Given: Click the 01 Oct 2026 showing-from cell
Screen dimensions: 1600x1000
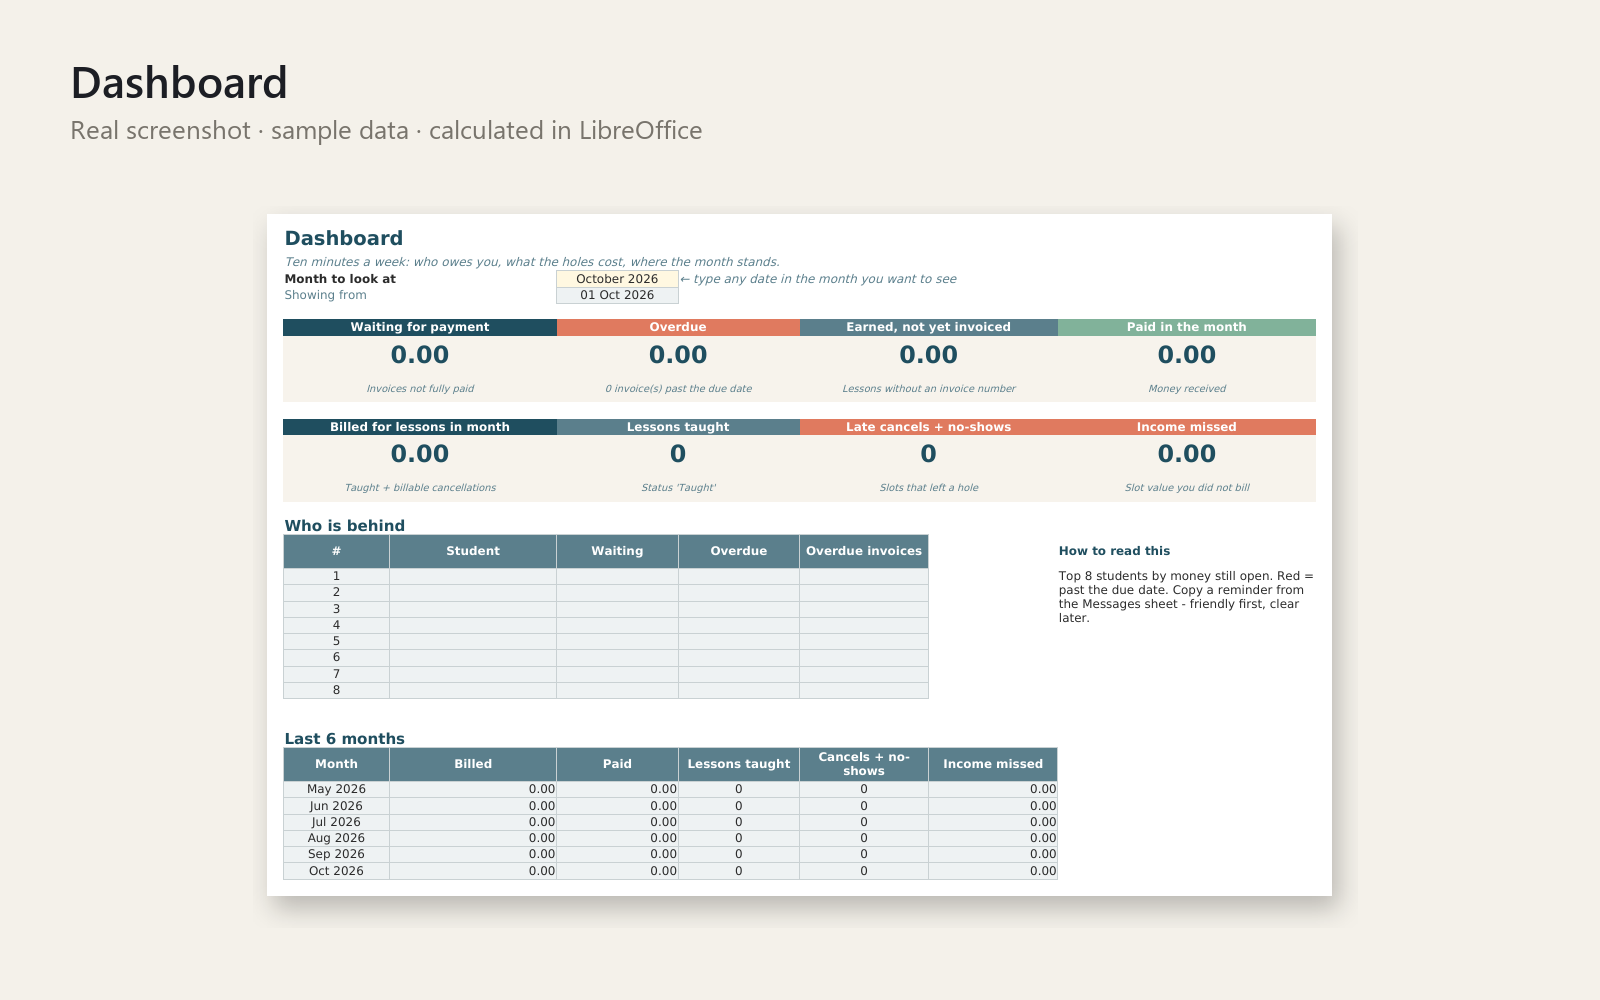Looking at the screenshot, I should click(617, 295).
